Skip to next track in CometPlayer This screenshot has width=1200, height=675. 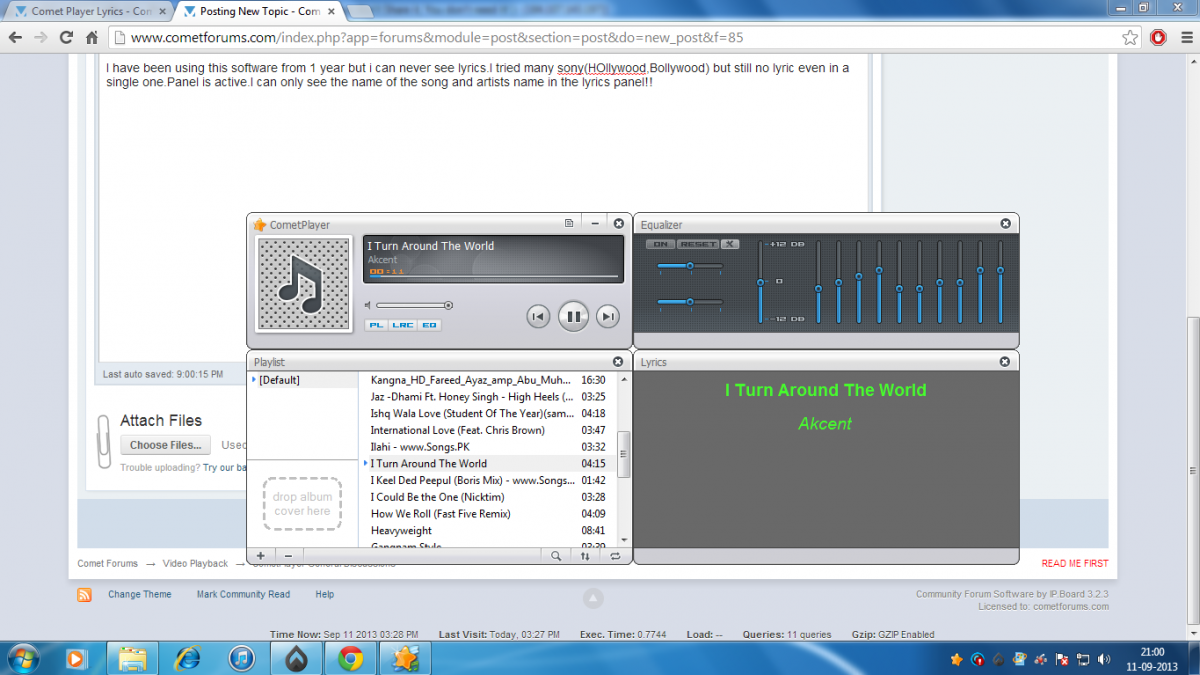click(x=608, y=317)
